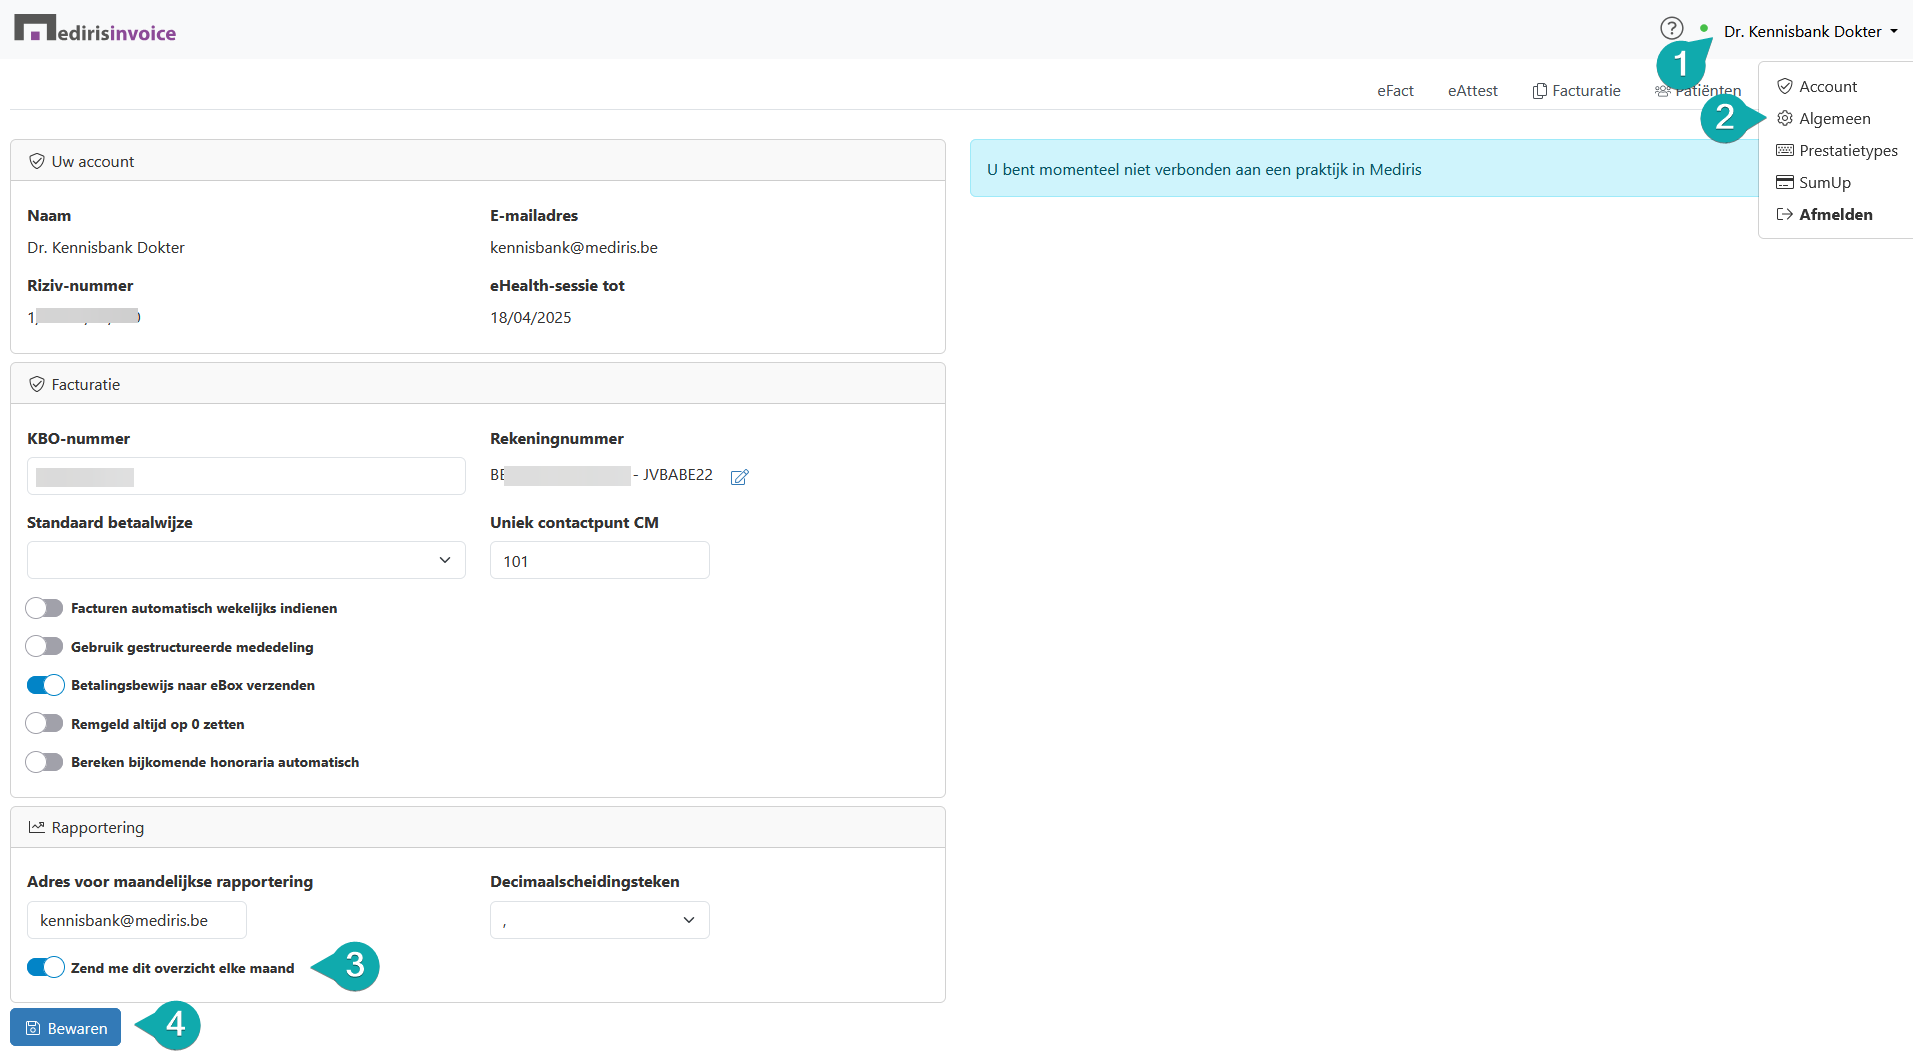Screen dimensions: 1913x1059
Task: Open the Decimaalscheidingsteken dropdown
Action: click(x=600, y=920)
